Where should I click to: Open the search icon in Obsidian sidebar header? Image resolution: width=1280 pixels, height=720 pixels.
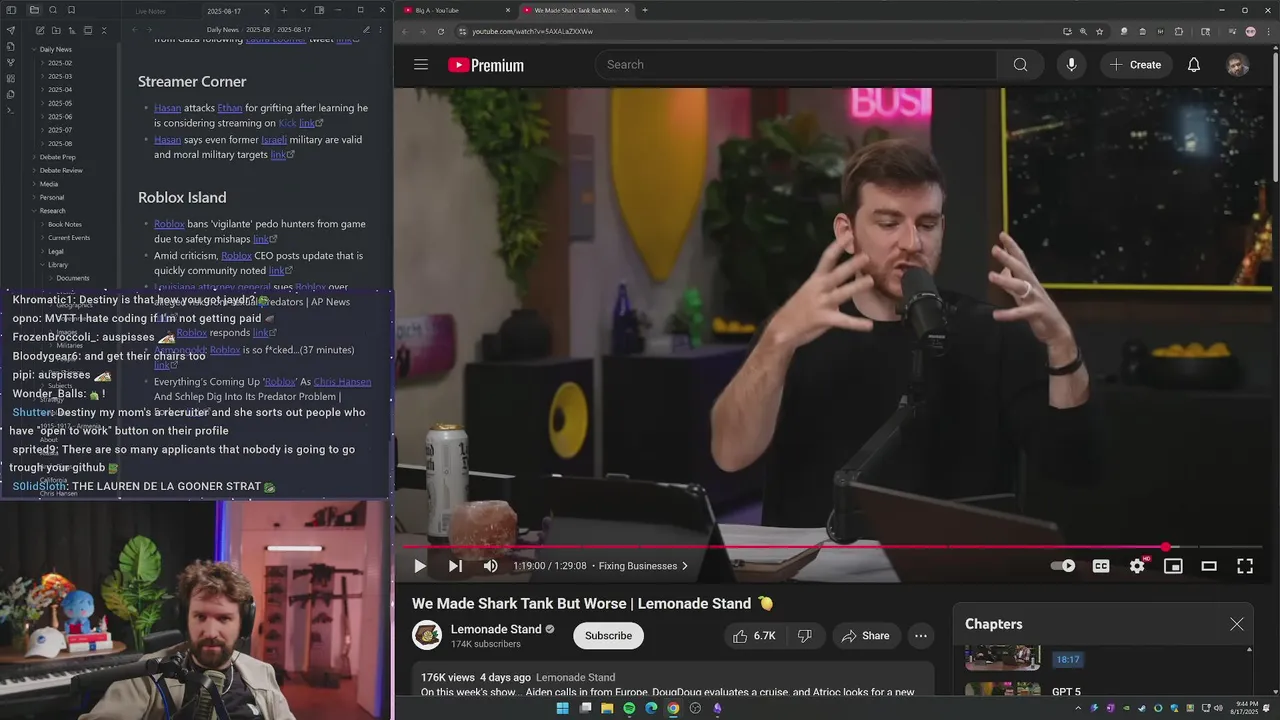(x=53, y=10)
